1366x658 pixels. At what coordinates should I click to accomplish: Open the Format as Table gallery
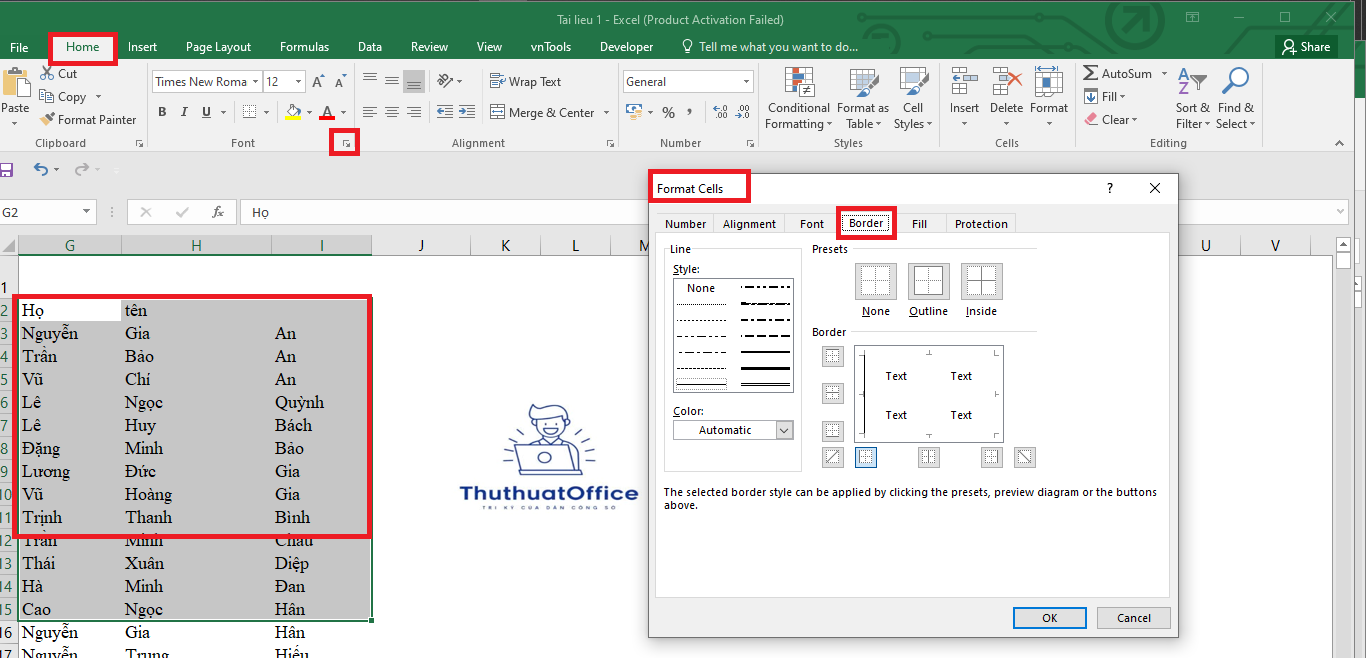tap(863, 99)
